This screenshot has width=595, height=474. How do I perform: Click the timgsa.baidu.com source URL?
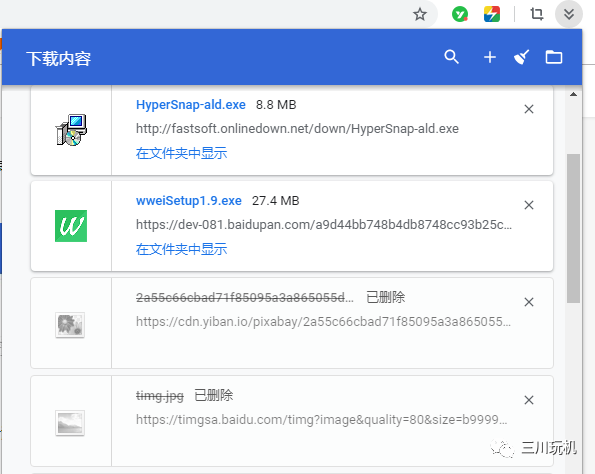click(321, 420)
